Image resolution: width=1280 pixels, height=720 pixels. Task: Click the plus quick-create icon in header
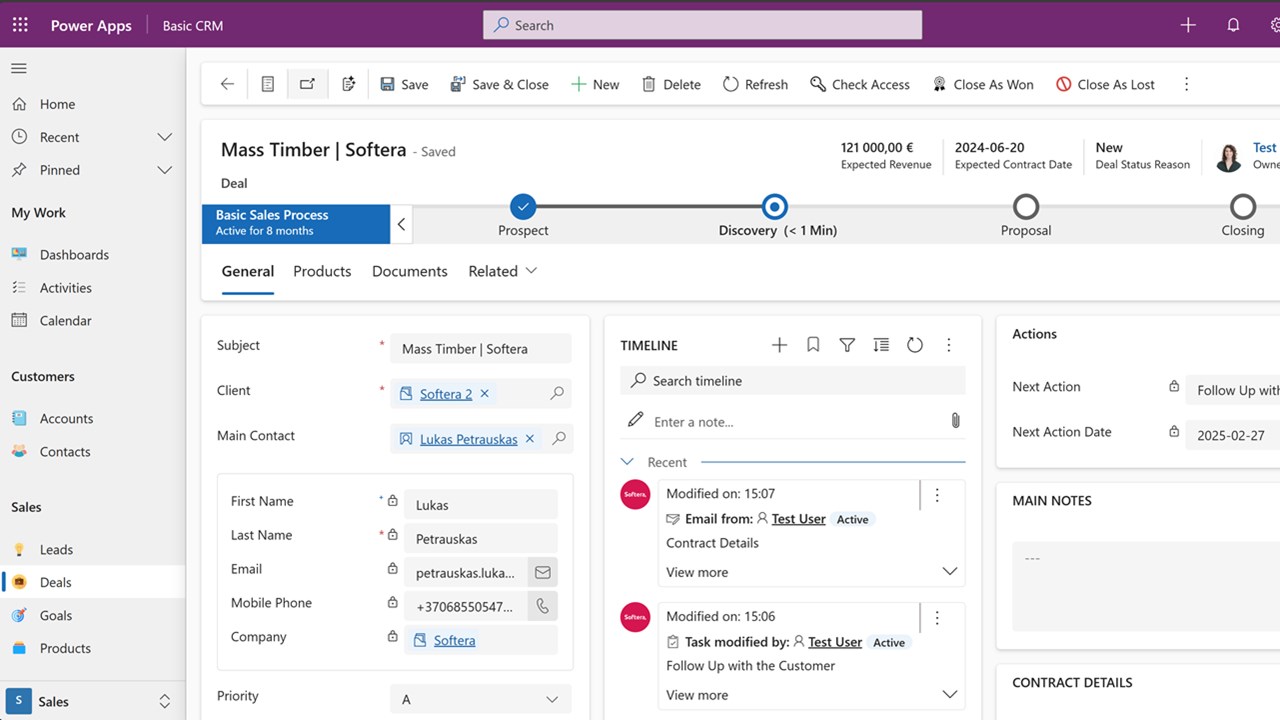[1188, 25]
